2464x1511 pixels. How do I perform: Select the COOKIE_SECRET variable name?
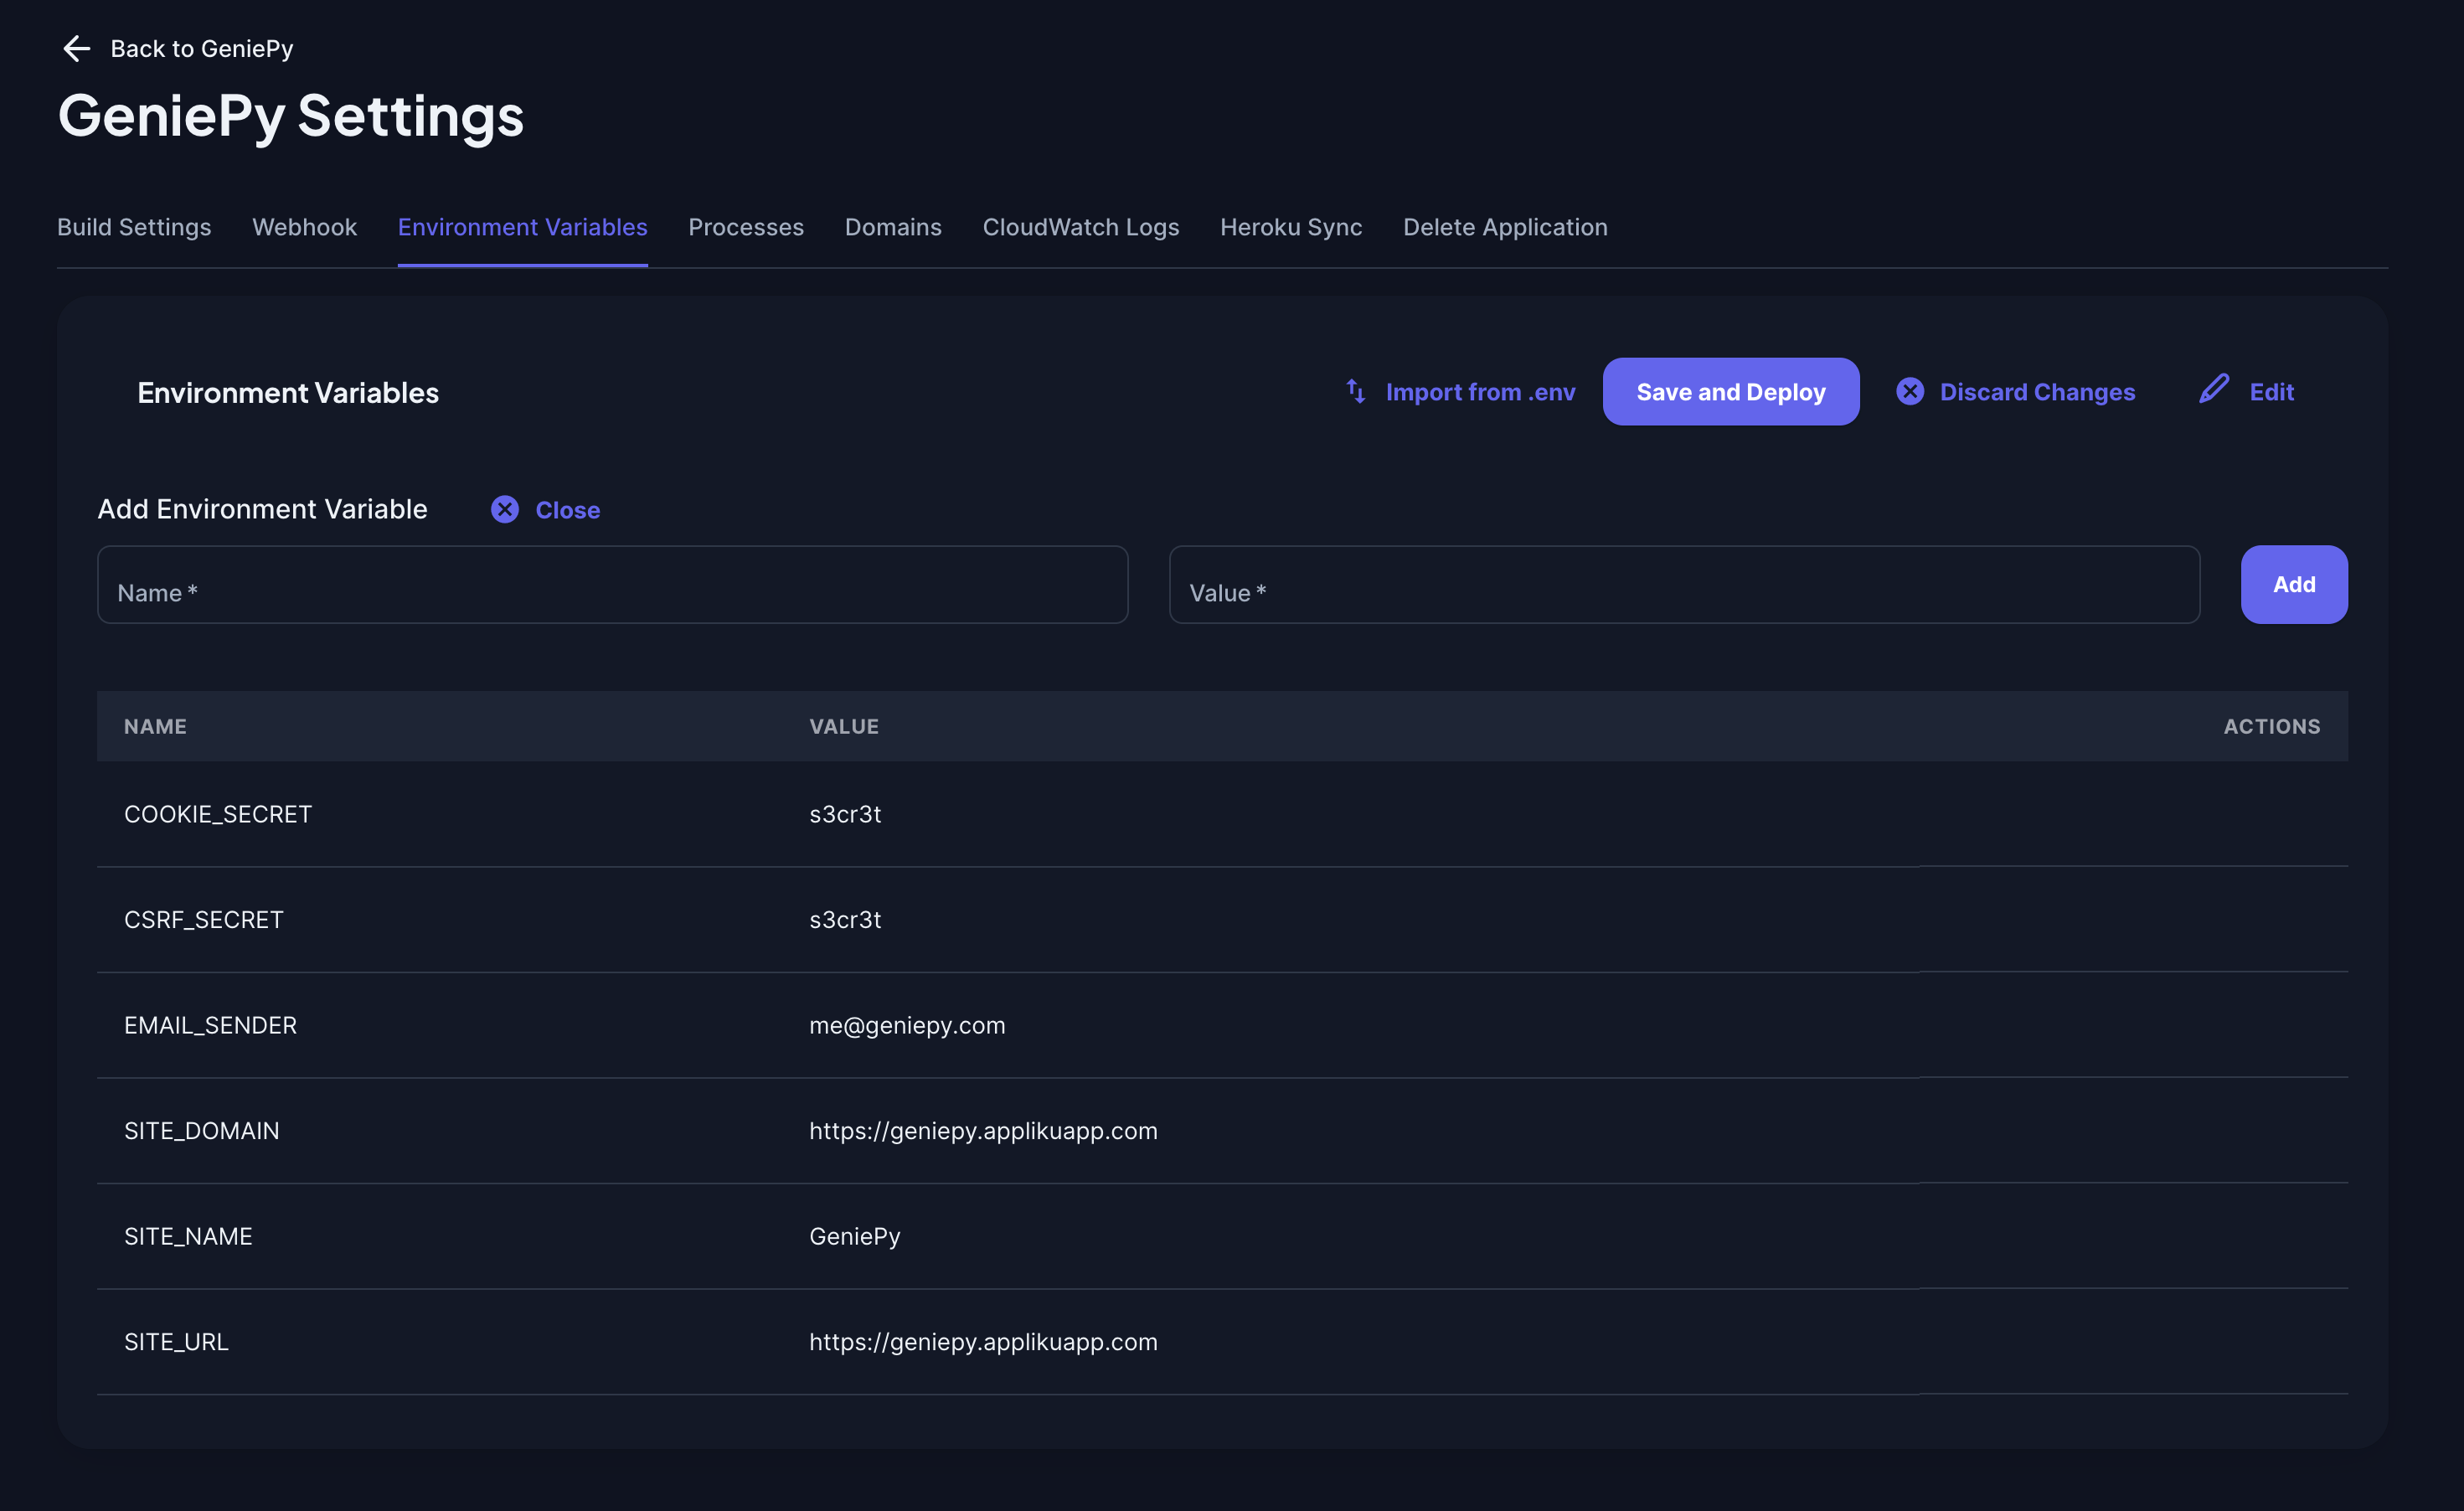pyautogui.click(x=218, y=814)
